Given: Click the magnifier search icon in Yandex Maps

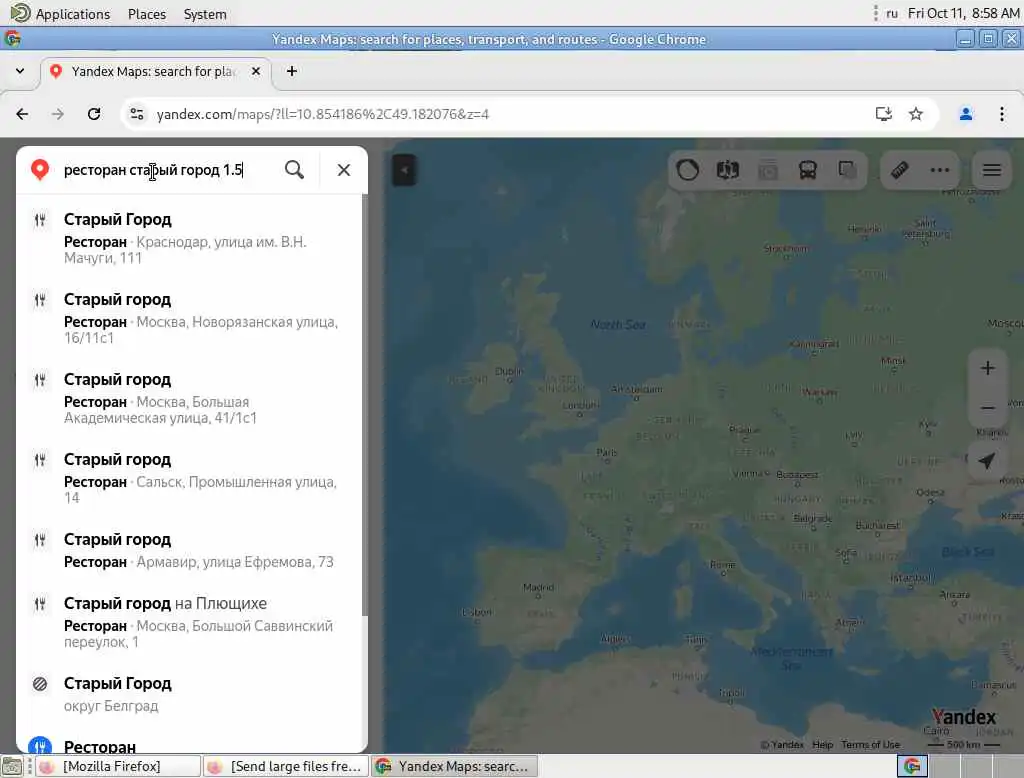Looking at the screenshot, I should pyautogui.click(x=295, y=170).
